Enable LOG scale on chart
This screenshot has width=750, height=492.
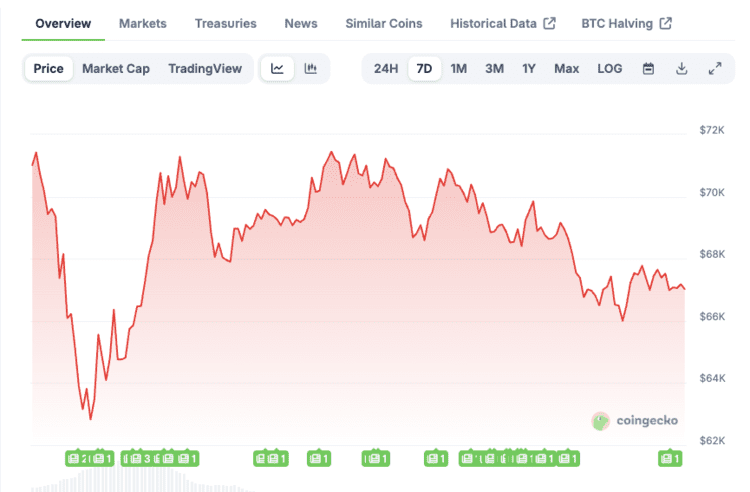(609, 69)
